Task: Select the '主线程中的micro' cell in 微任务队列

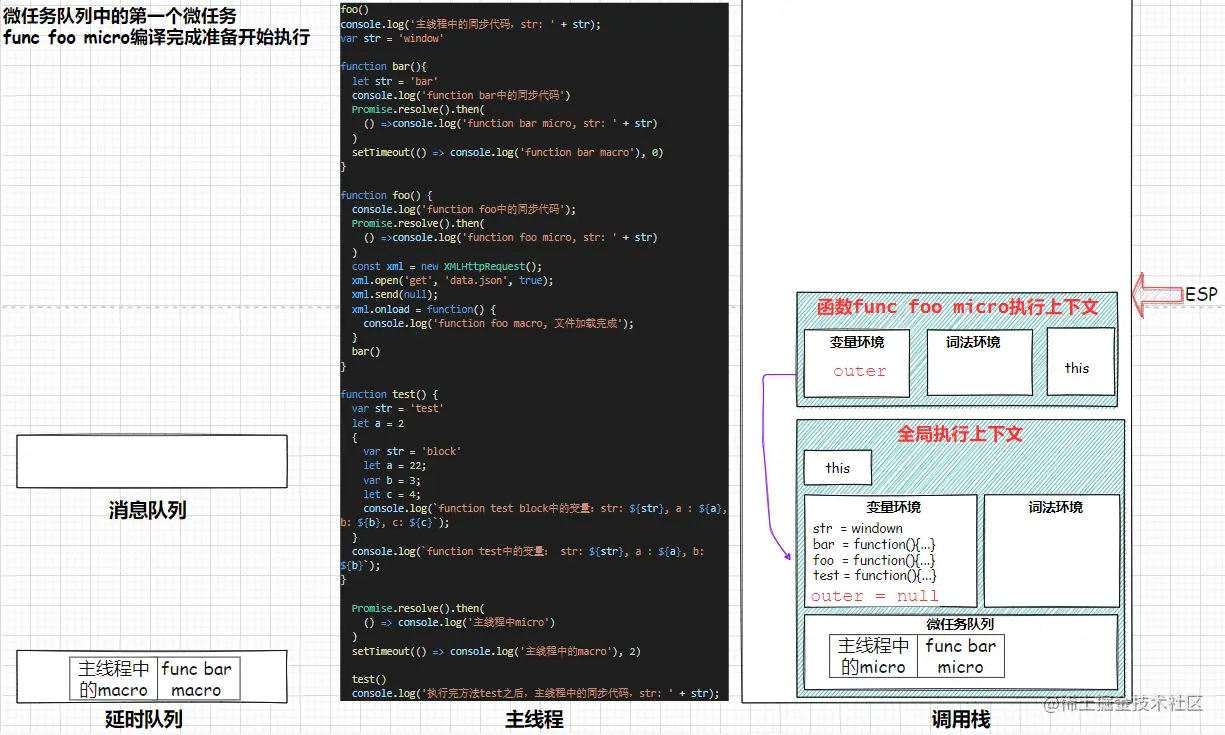Action: [x=874, y=656]
